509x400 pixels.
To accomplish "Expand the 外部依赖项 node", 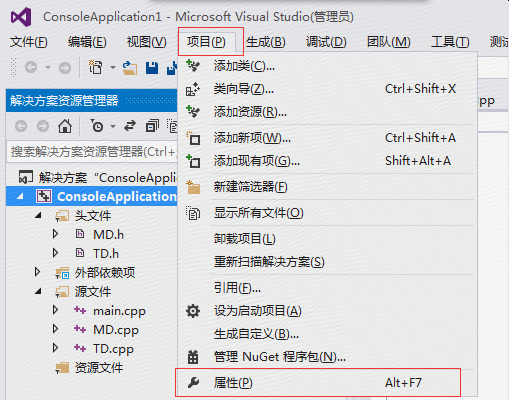I will pos(37,272).
